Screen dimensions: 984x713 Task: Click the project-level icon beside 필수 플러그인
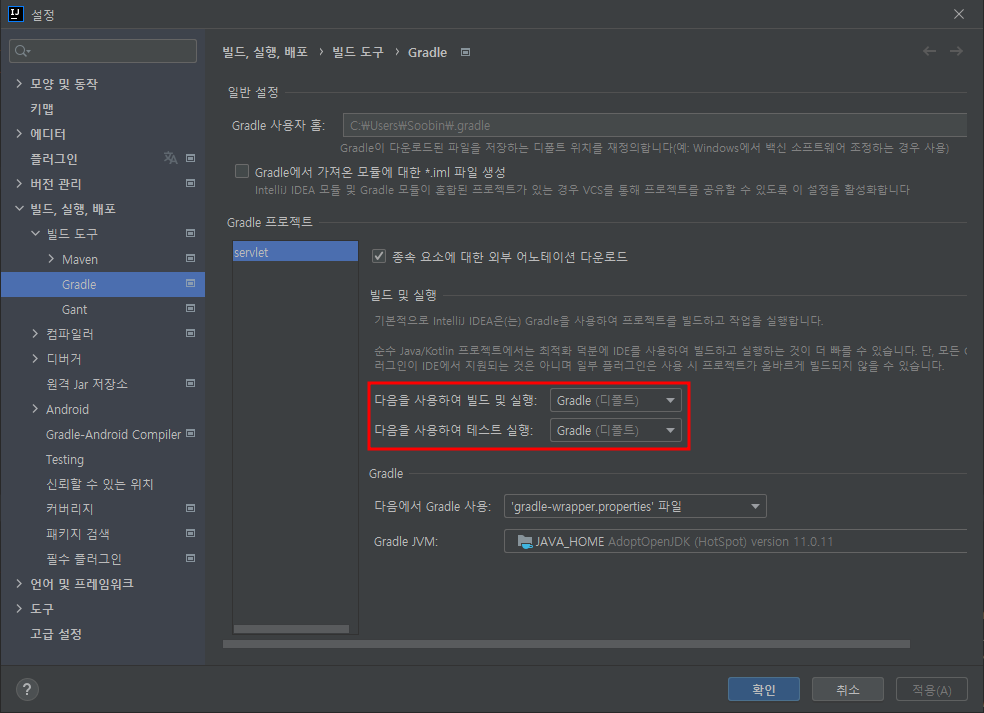pos(191,558)
